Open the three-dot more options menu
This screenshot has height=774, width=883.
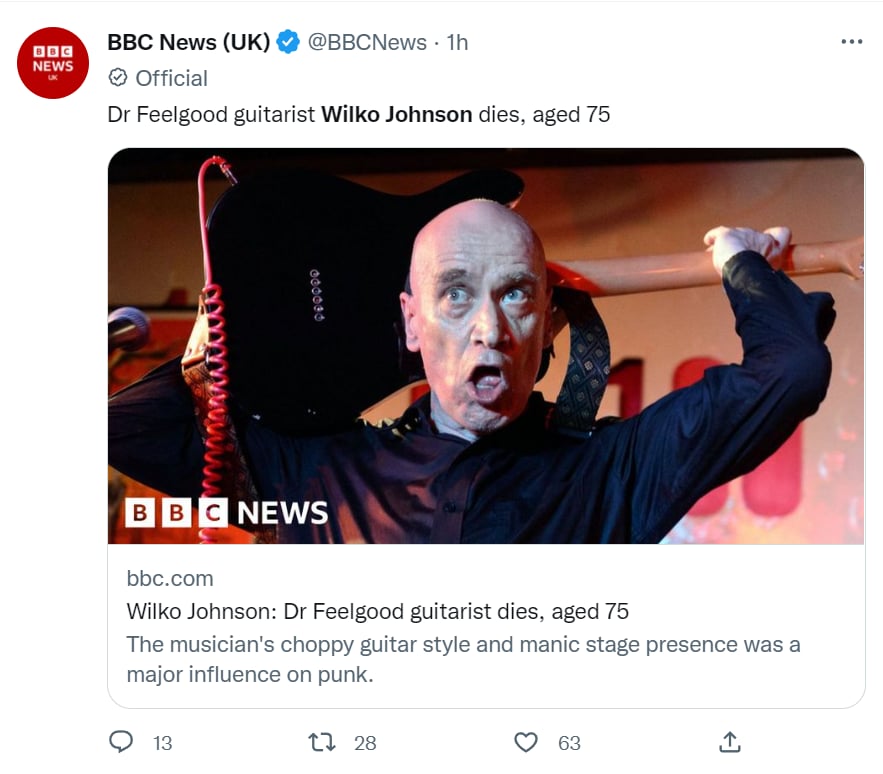pyautogui.click(x=851, y=42)
